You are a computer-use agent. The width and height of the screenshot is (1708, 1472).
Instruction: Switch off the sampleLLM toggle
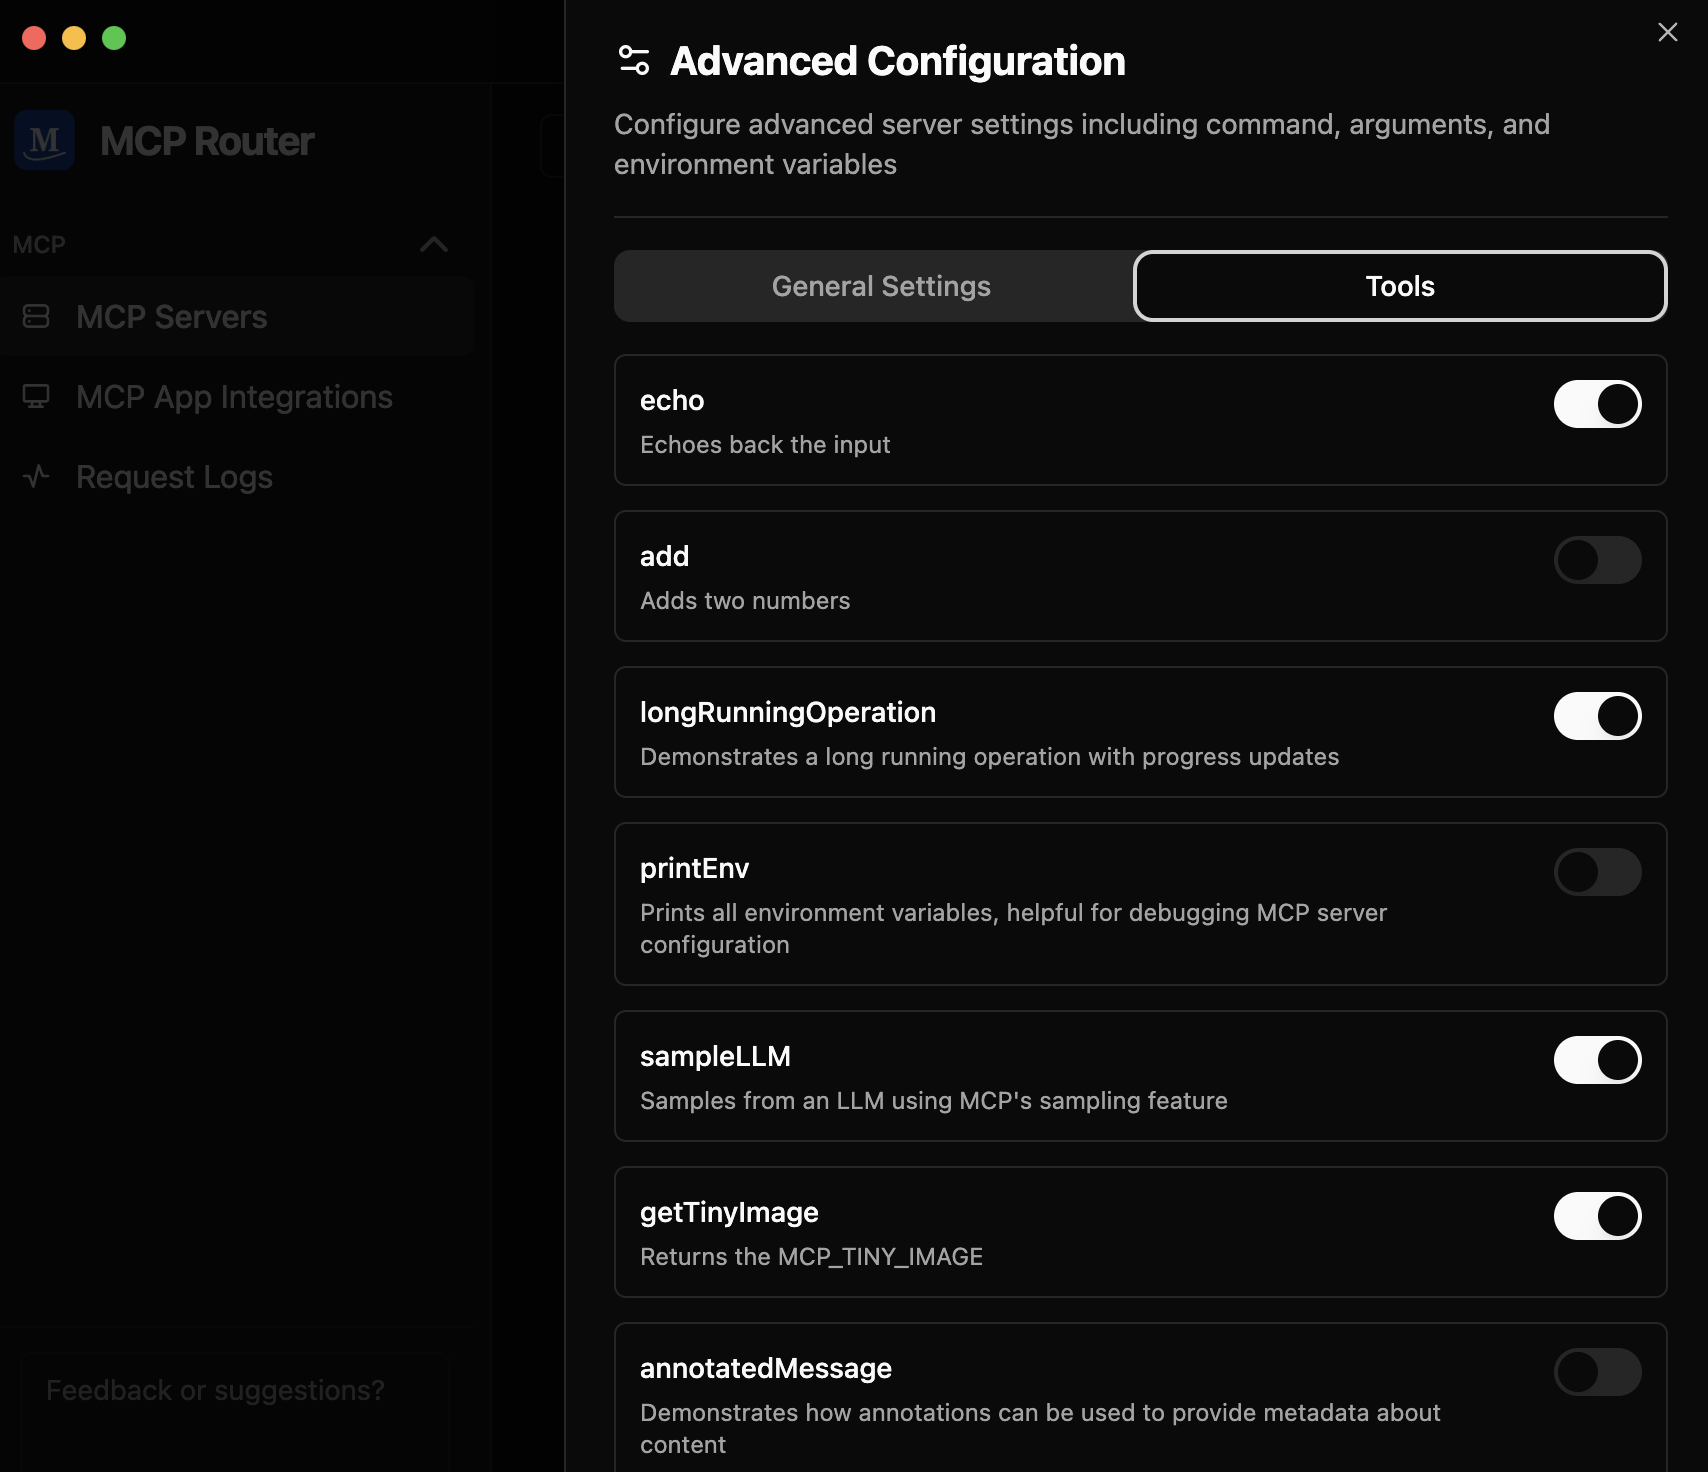1597,1060
